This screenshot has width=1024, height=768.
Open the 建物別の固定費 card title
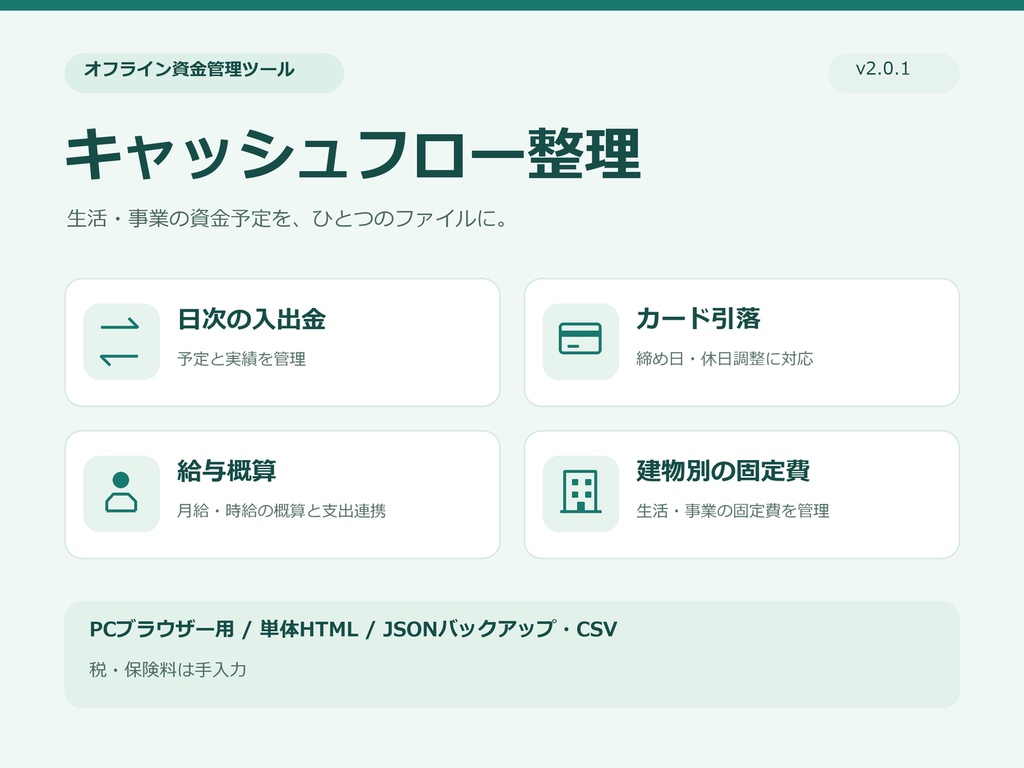pyautogui.click(x=723, y=471)
